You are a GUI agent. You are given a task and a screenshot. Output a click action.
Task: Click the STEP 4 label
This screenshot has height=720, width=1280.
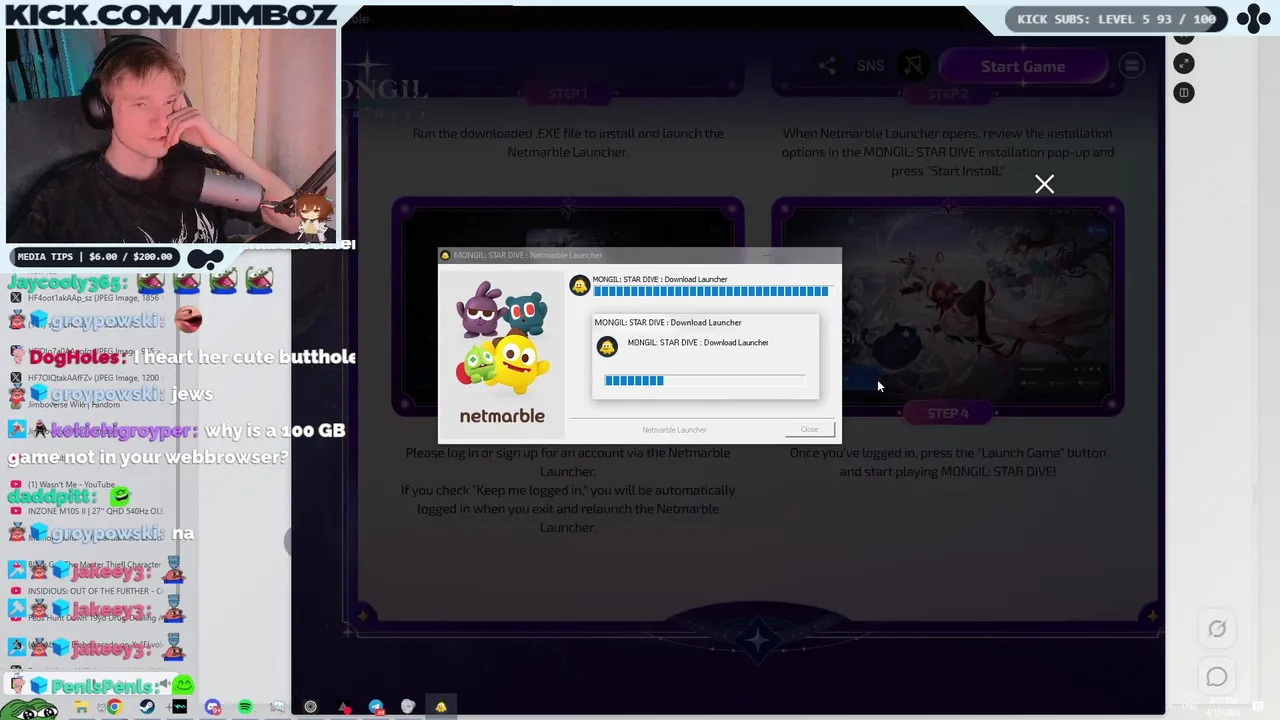click(x=947, y=413)
